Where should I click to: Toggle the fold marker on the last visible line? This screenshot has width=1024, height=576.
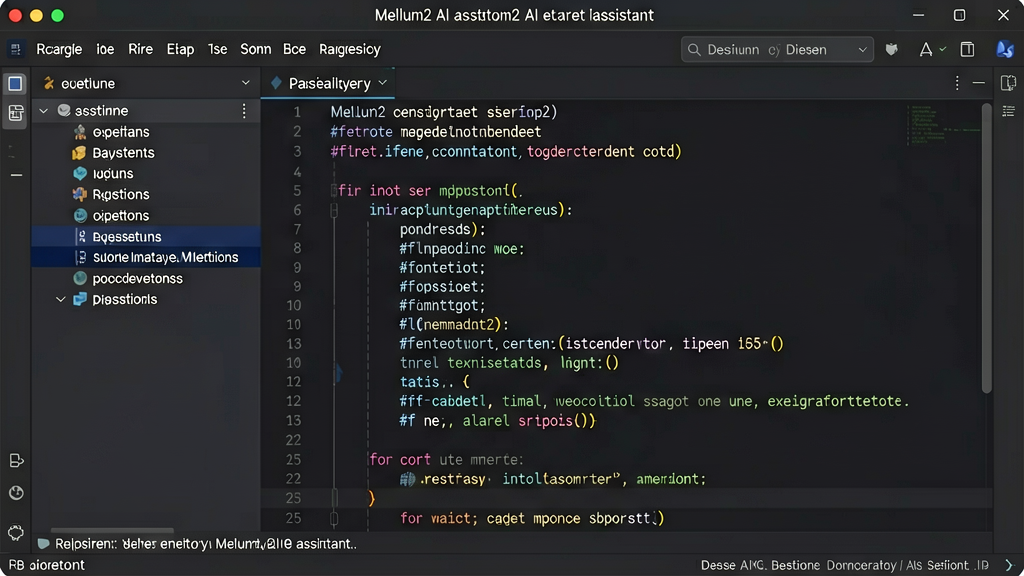(334, 519)
